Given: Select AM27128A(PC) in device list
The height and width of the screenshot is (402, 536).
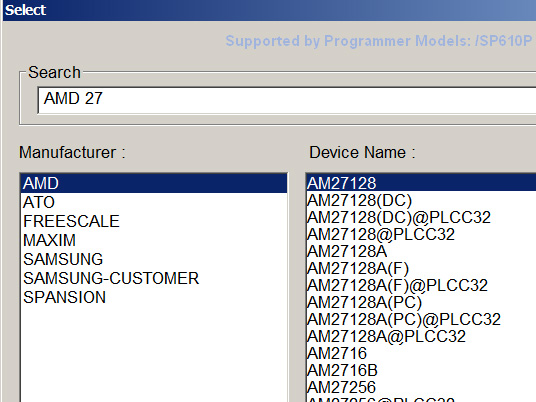Looking at the screenshot, I should point(421,302).
